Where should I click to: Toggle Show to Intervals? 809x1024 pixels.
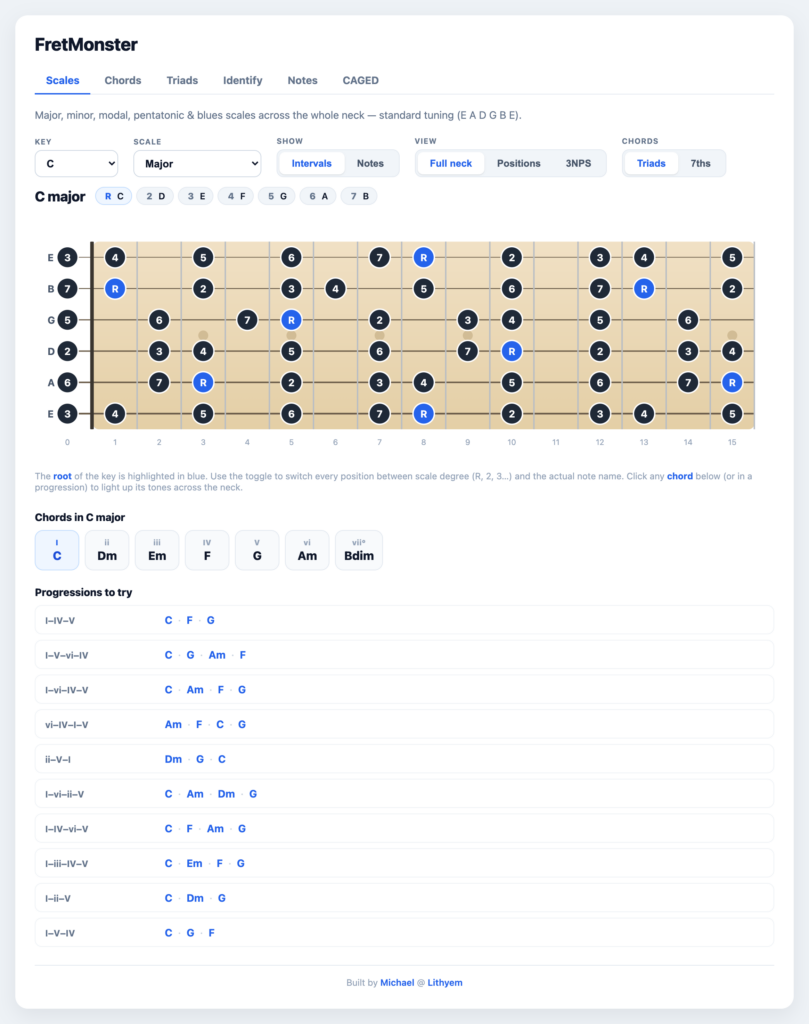311,163
